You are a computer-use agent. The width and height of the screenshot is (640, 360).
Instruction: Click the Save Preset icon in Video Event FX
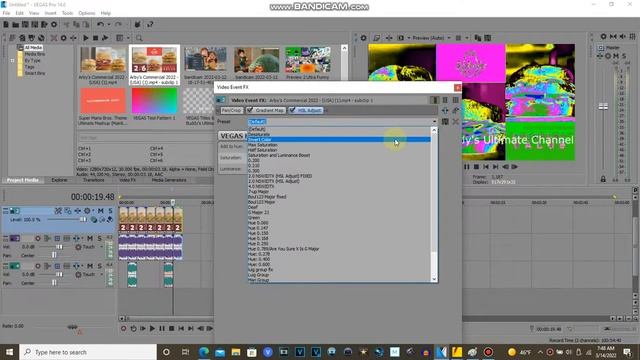point(445,122)
